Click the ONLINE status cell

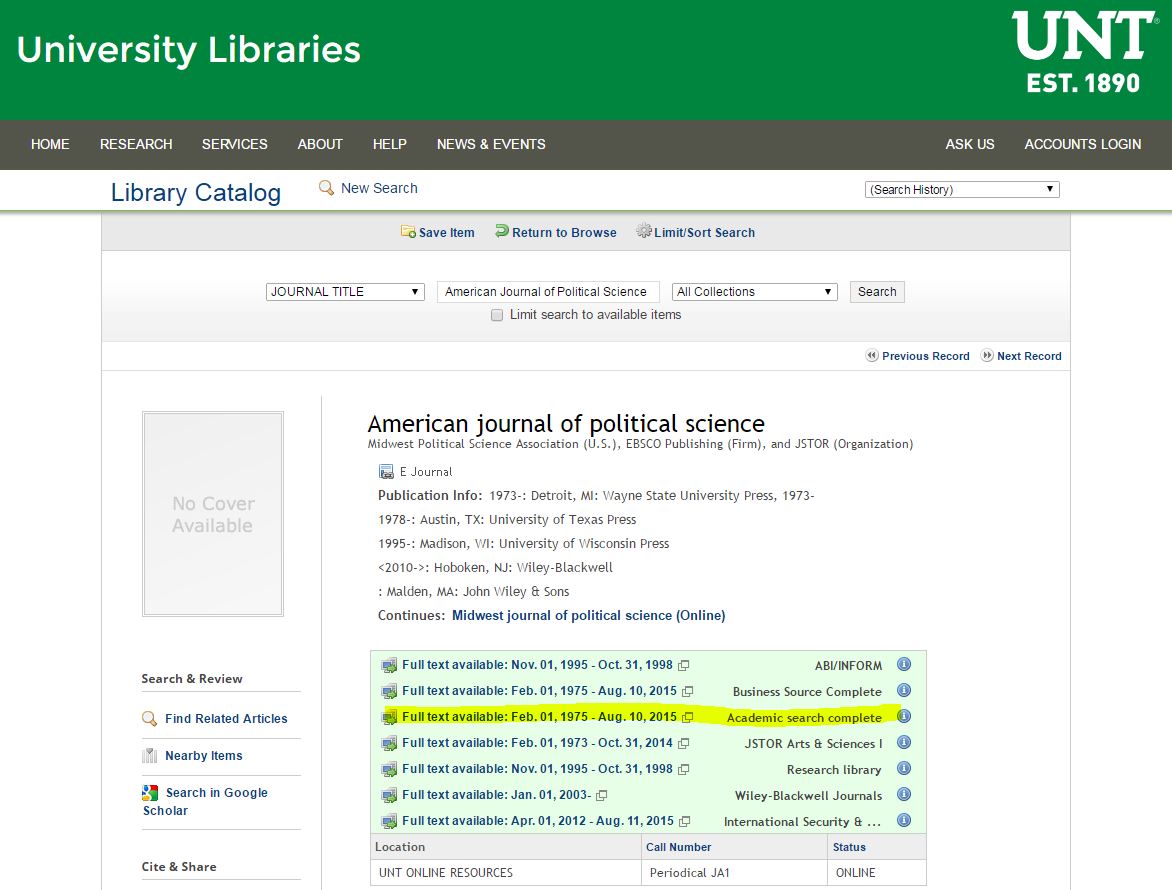click(x=877, y=873)
